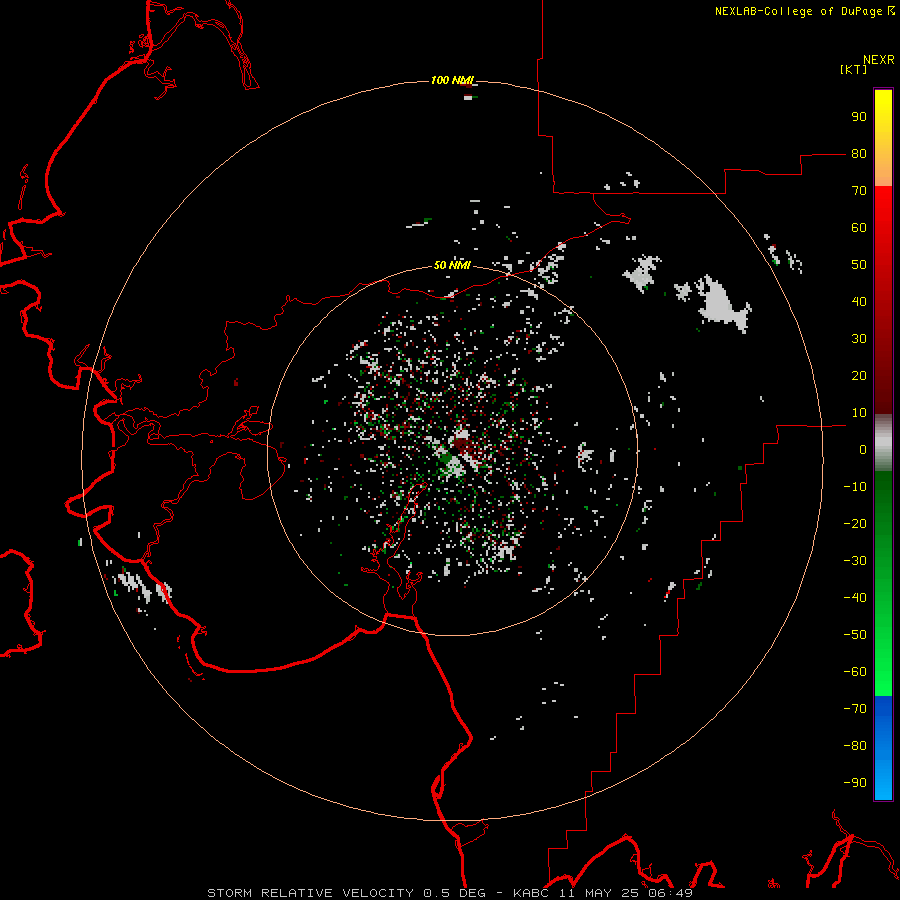
Task: Click the -90 value on velocity scale
Action: click(855, 783)
